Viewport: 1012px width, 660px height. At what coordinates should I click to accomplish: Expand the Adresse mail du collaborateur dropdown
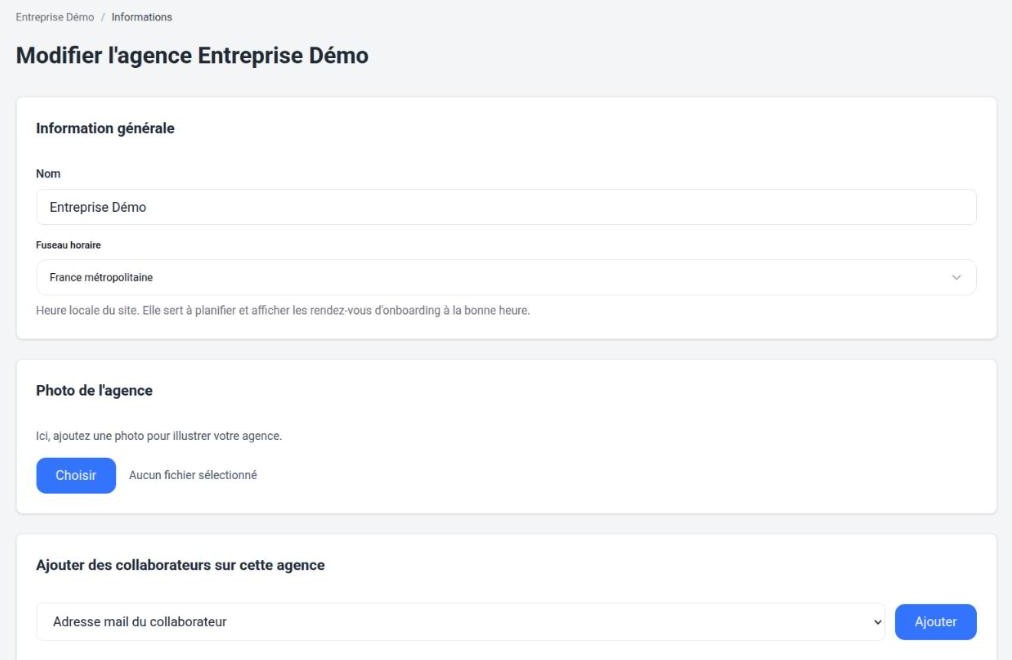tap(460, 622)
